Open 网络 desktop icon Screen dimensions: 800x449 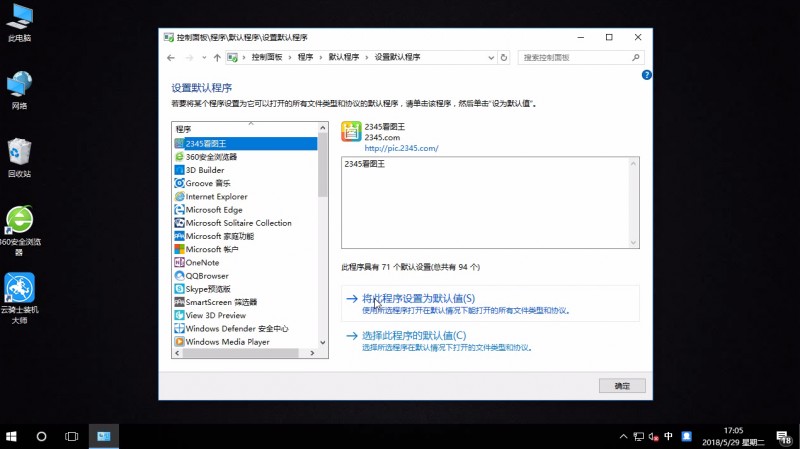point(19,91)
